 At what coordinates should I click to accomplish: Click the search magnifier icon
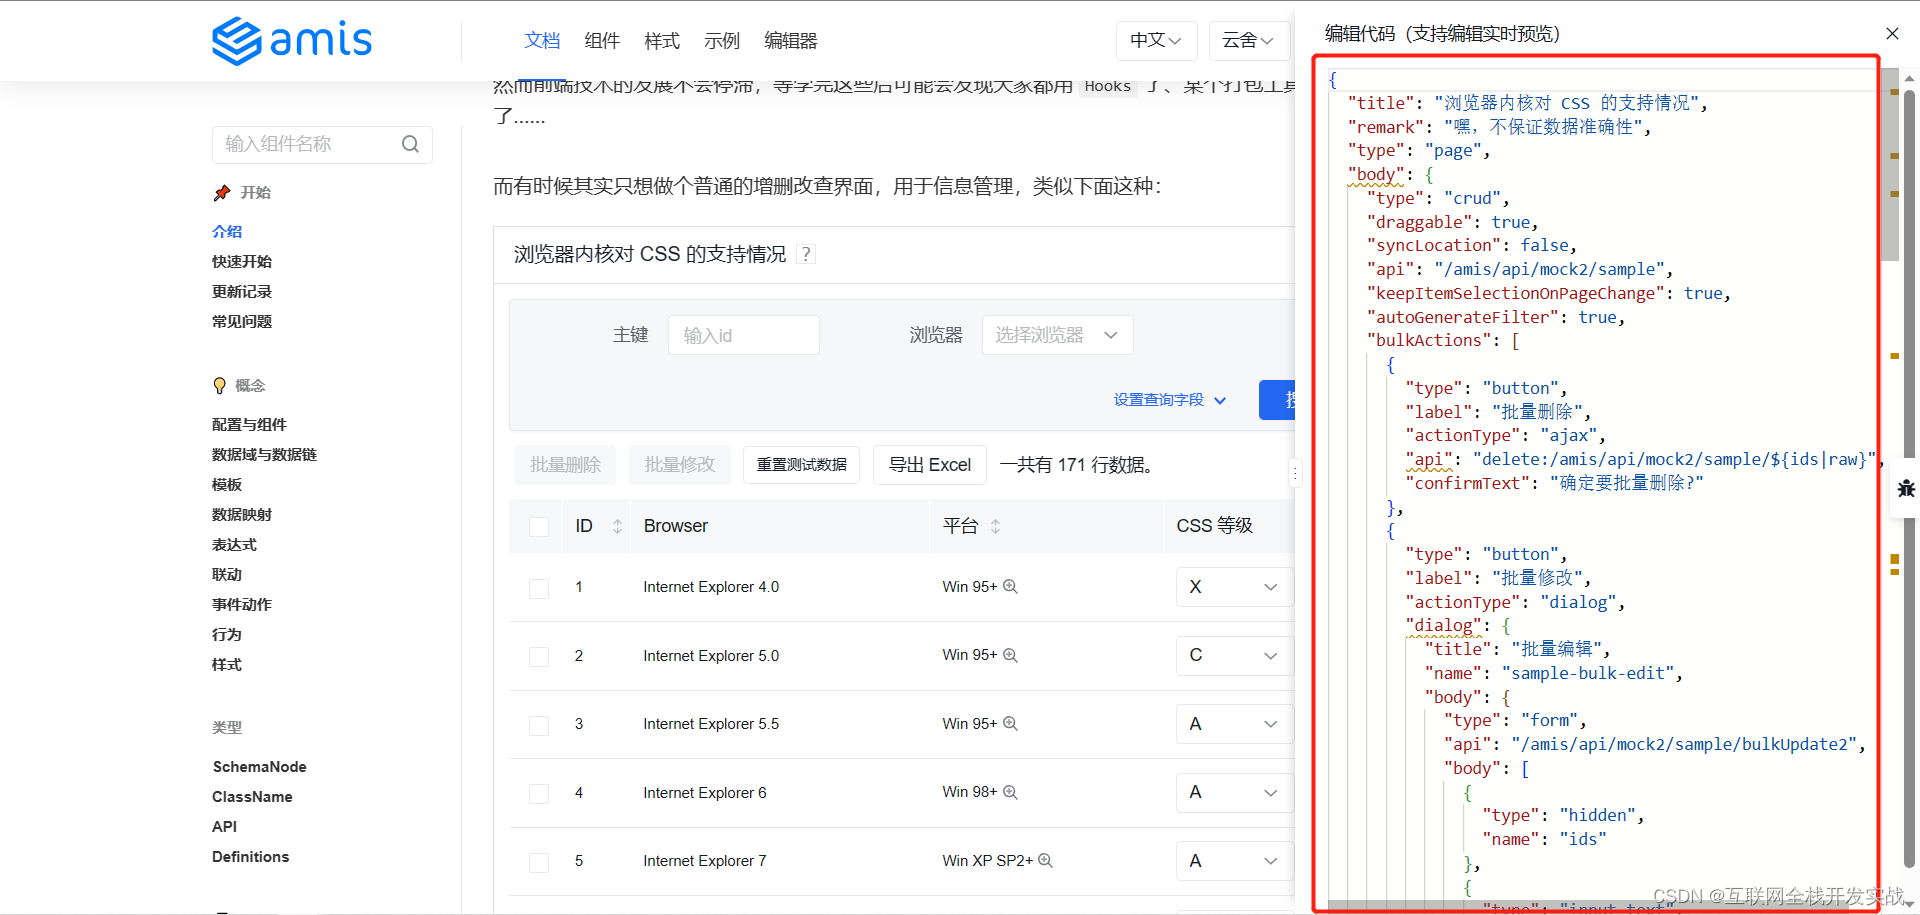tap(410, 144)
